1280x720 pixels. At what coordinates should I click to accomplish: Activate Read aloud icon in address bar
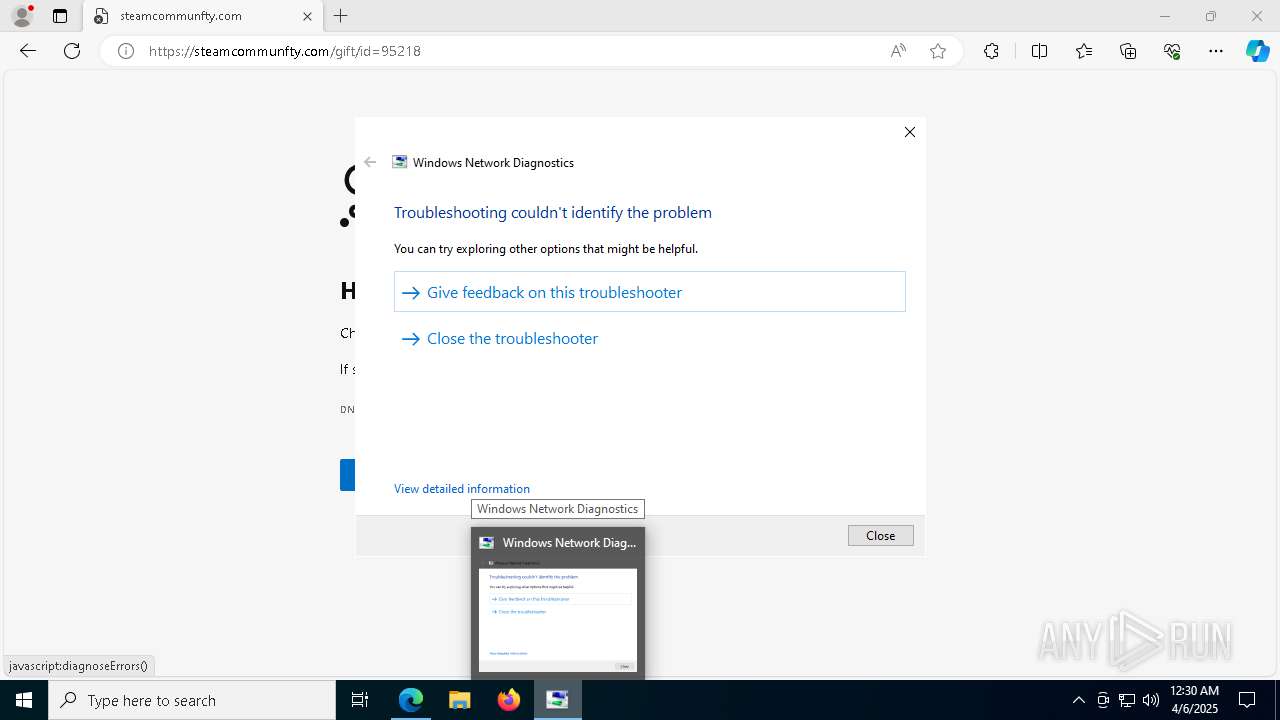(x=898, y=51)
